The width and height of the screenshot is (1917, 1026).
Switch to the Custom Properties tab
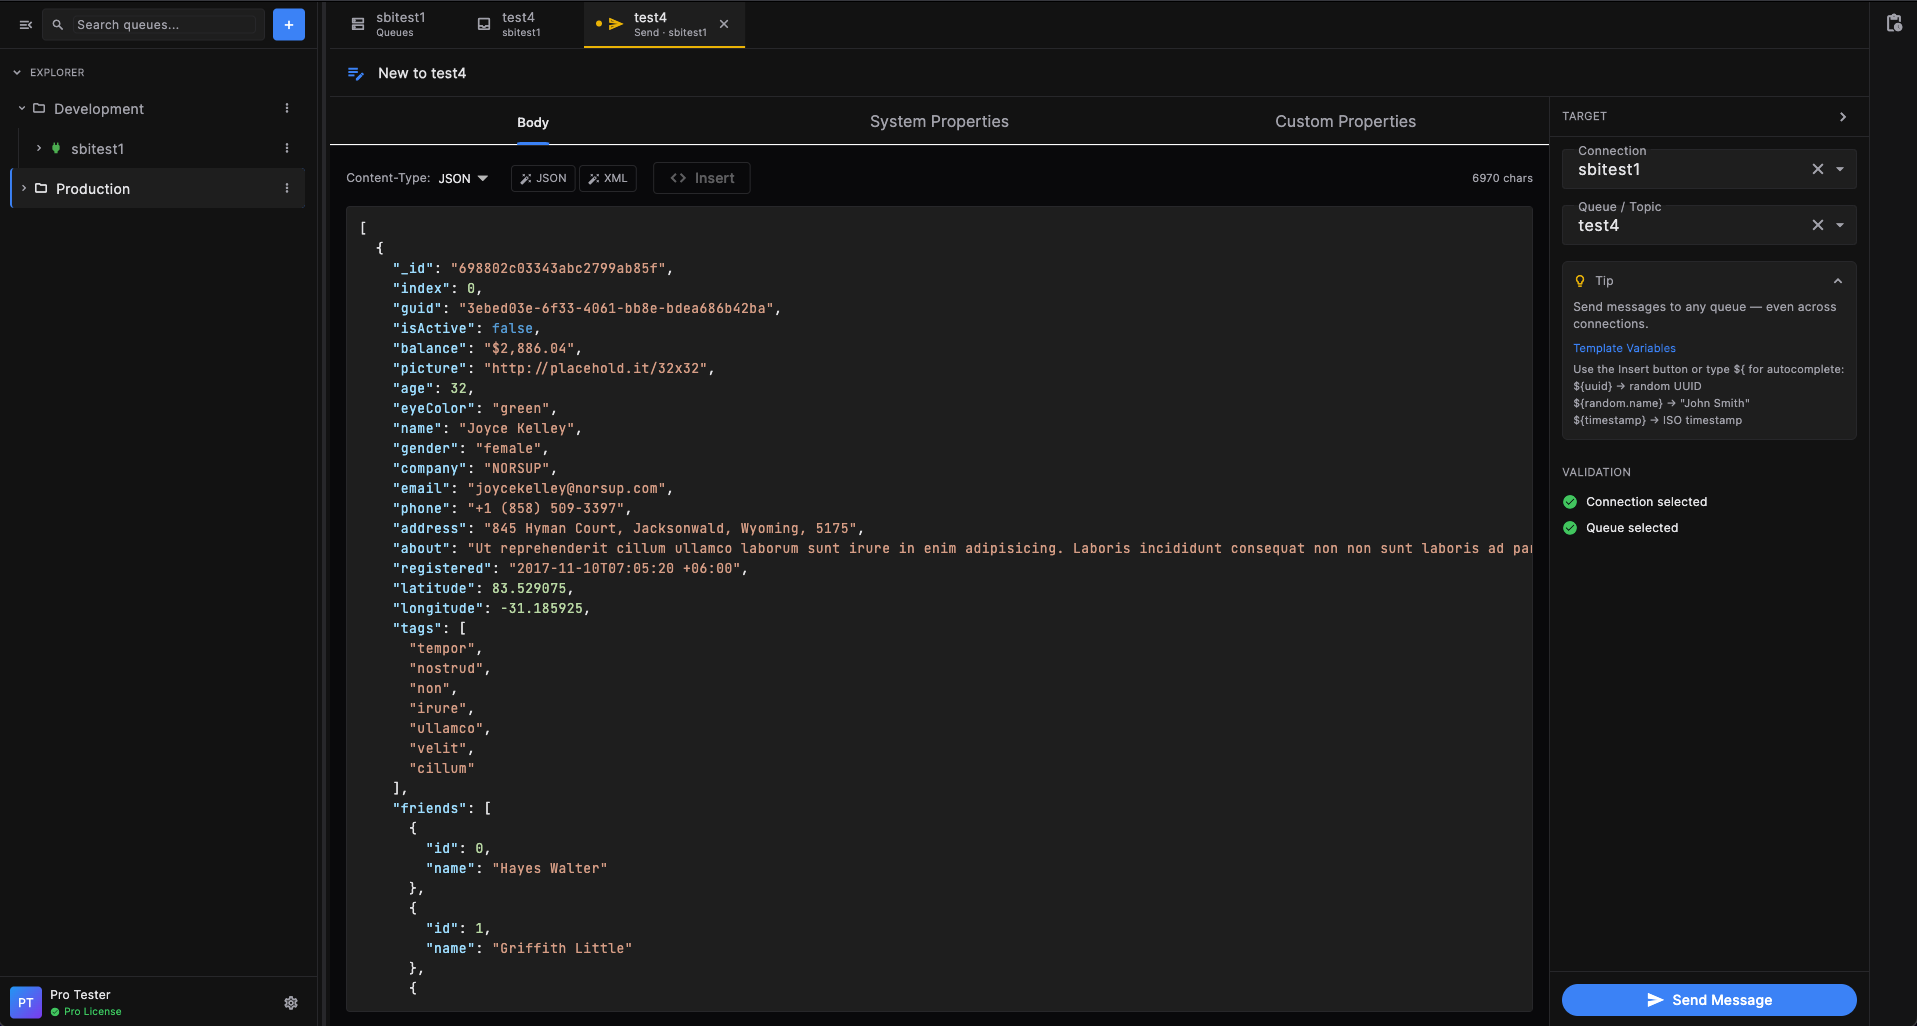click(x=1344, y=122)
